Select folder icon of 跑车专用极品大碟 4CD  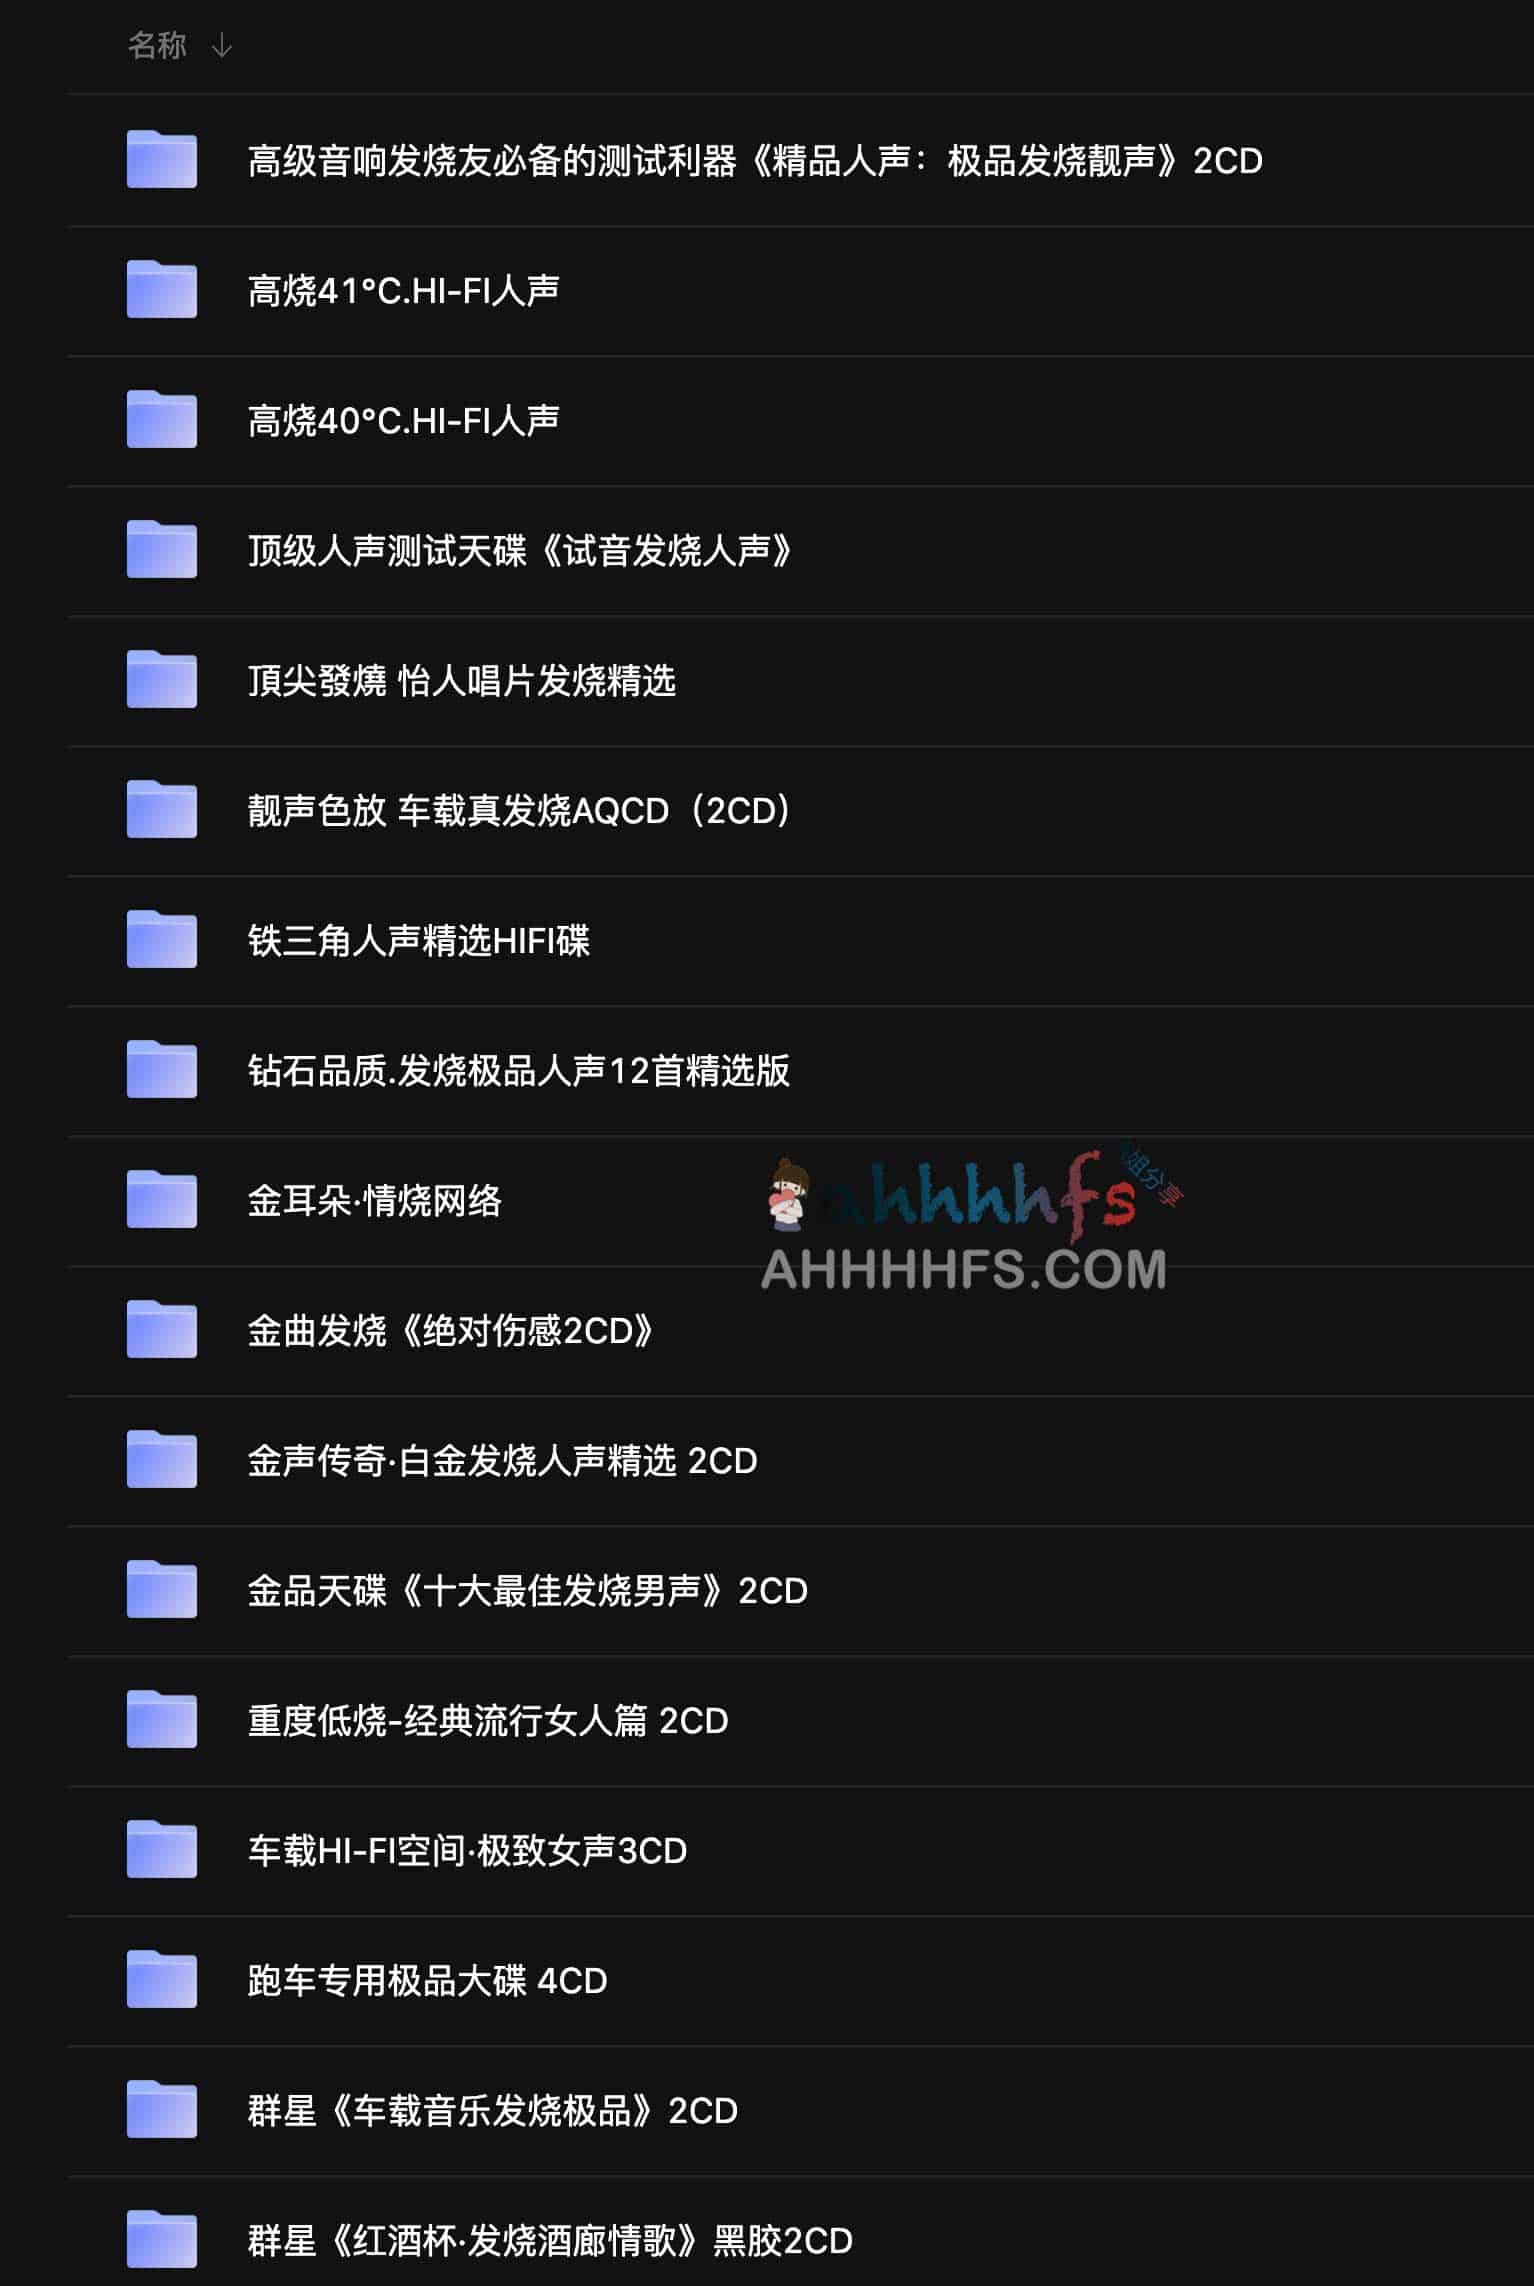pyautogui.click(x=161, y=1979)
